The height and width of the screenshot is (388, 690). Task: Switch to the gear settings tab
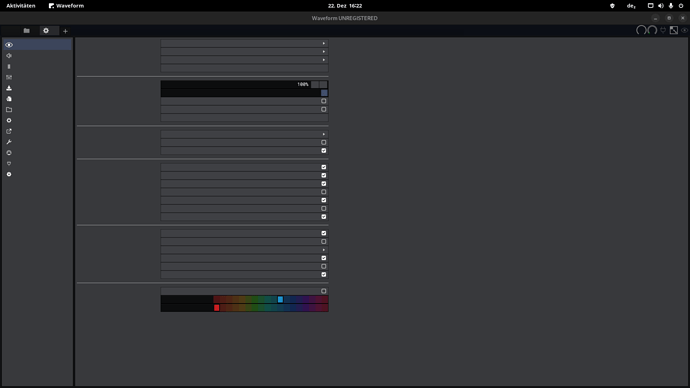(x=46, y=31)
